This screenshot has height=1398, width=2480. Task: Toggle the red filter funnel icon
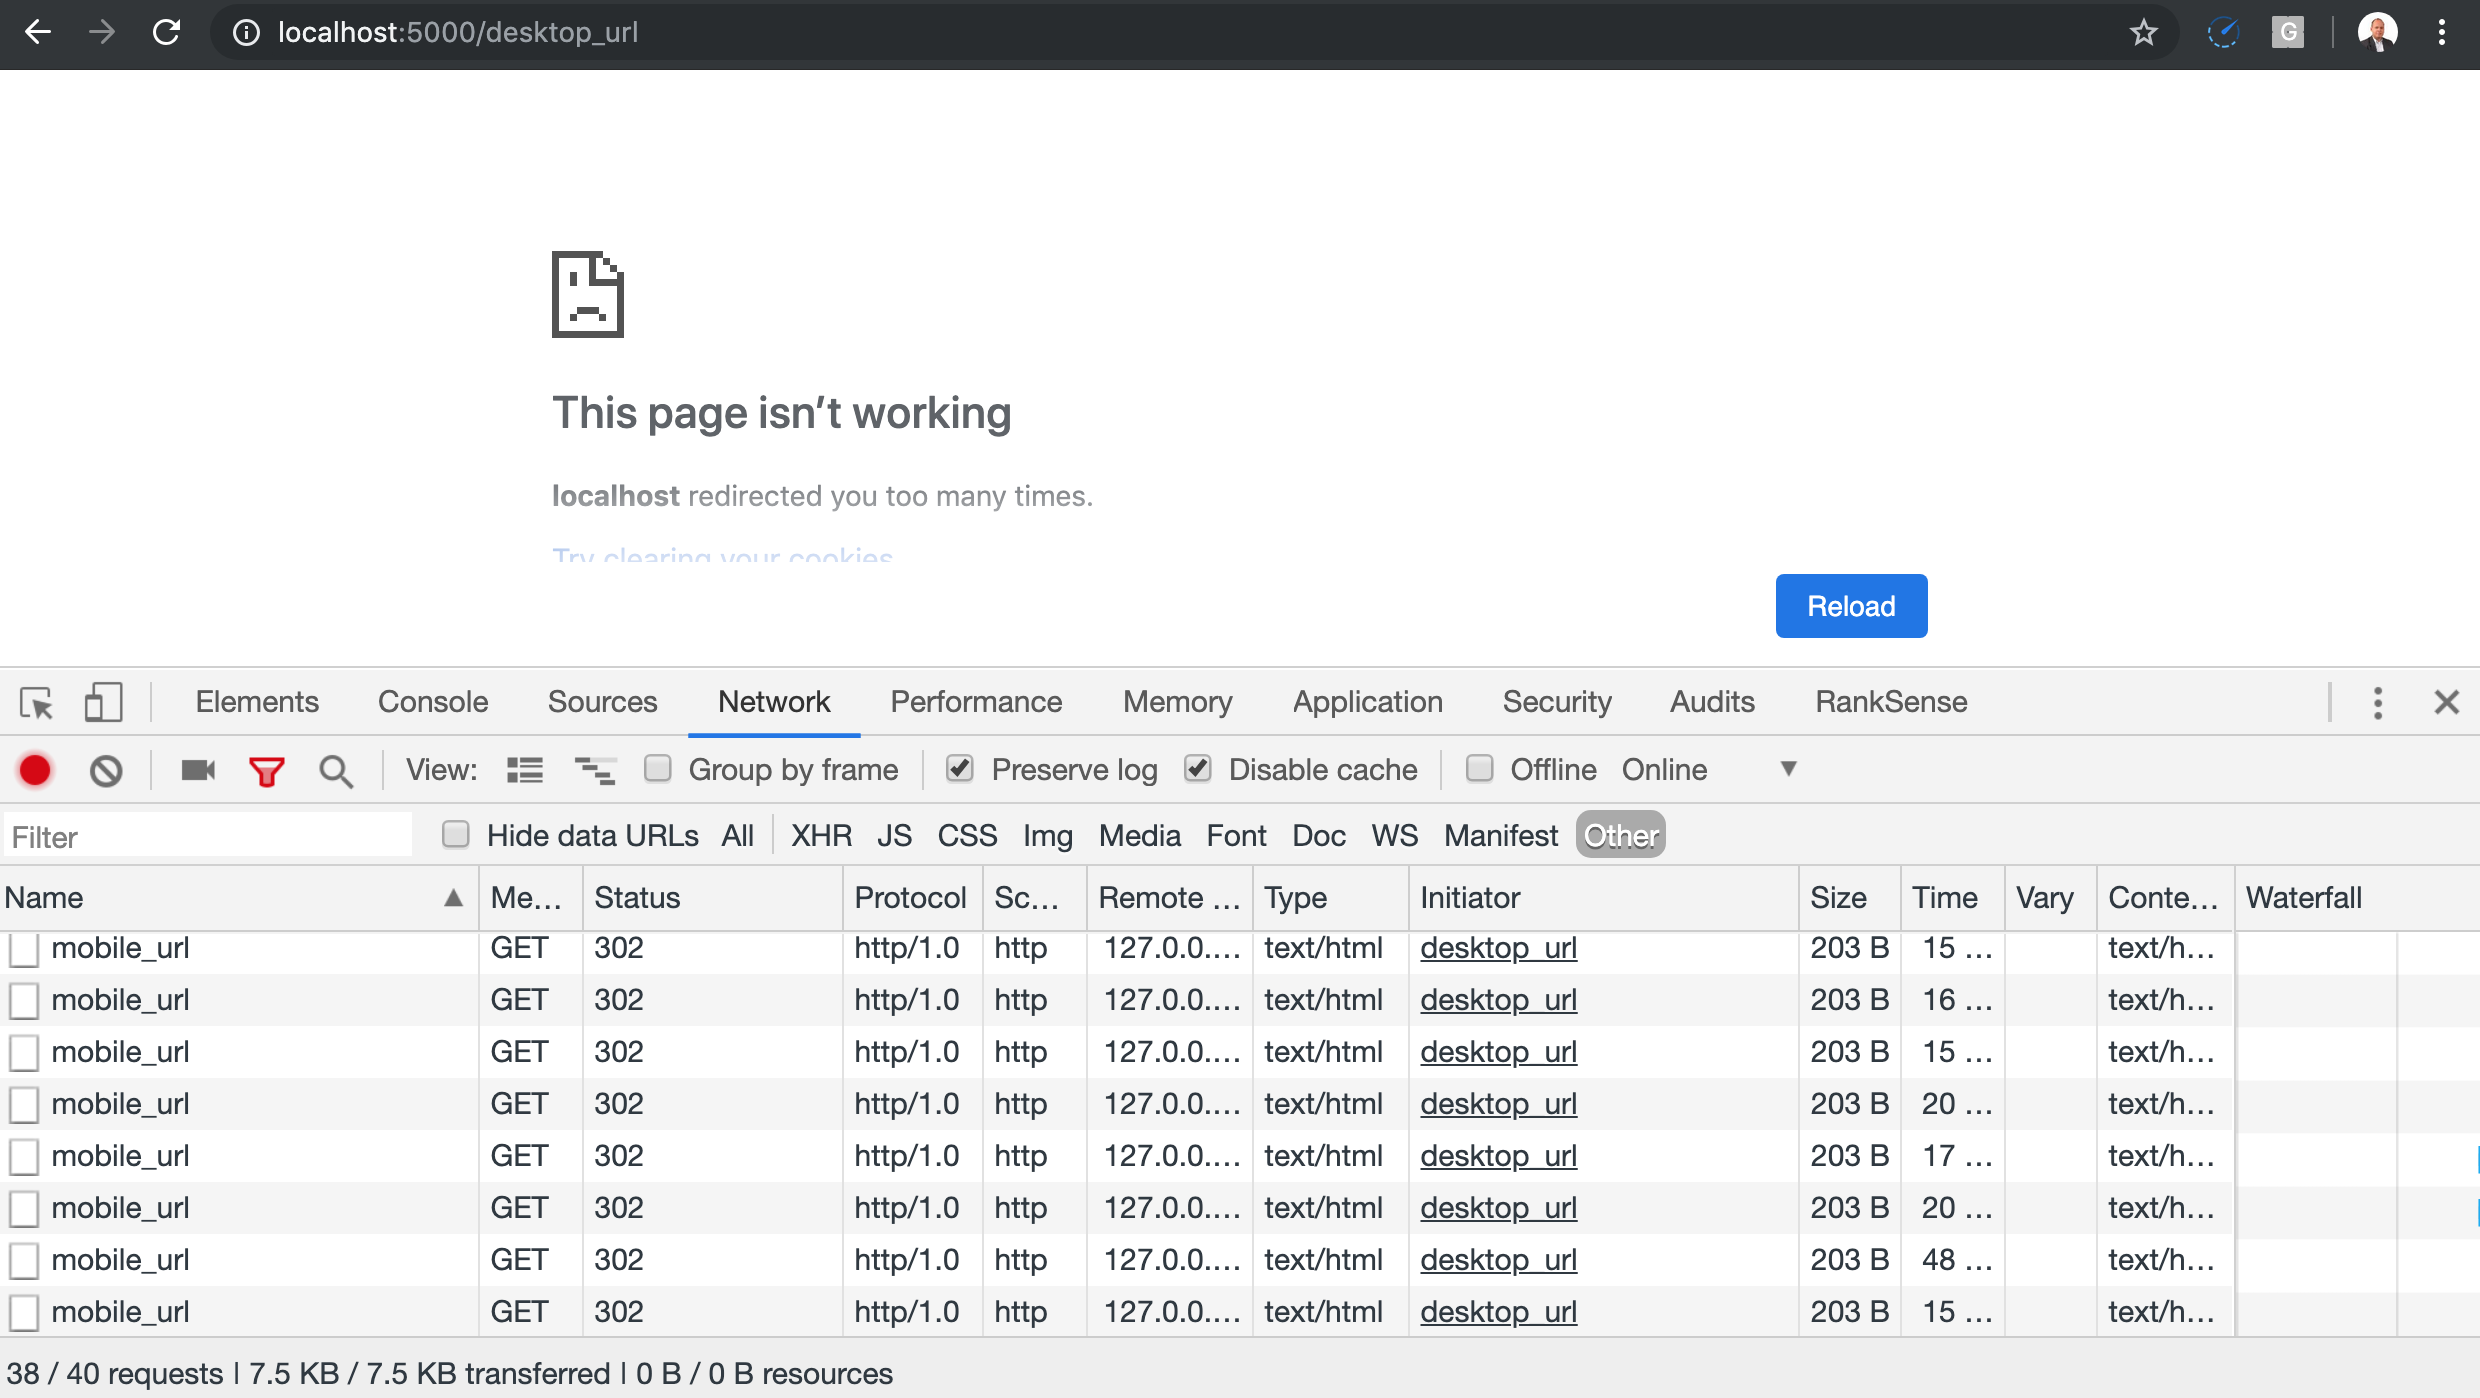click(266, 771)
